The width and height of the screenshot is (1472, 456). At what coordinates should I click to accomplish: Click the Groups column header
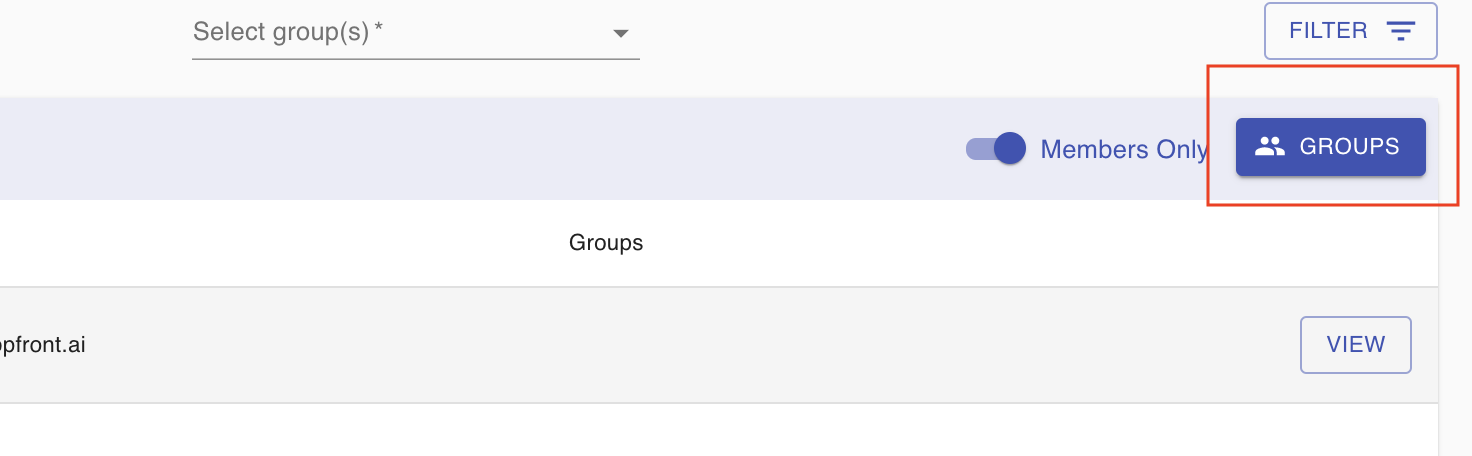(606, 243)
